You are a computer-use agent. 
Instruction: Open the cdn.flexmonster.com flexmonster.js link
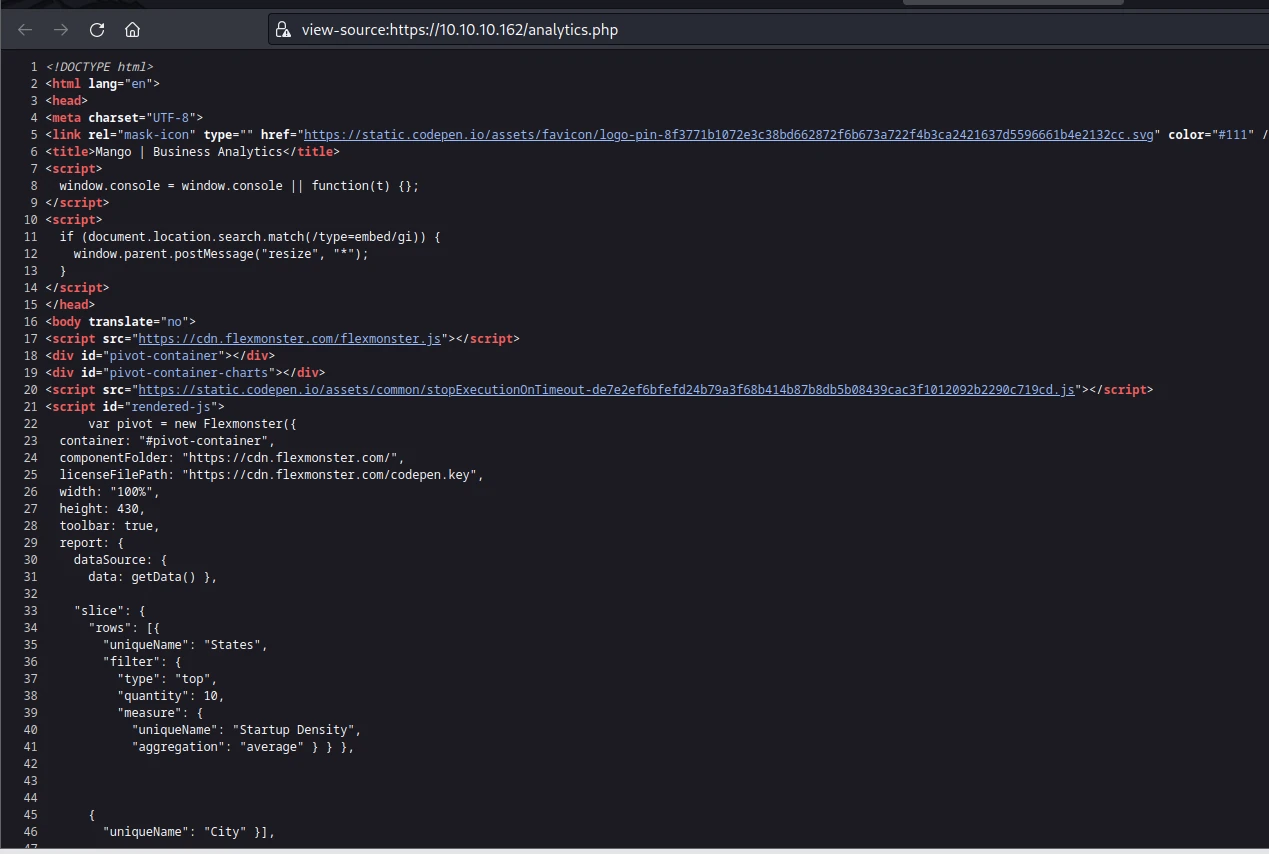[x=289, y=338]
